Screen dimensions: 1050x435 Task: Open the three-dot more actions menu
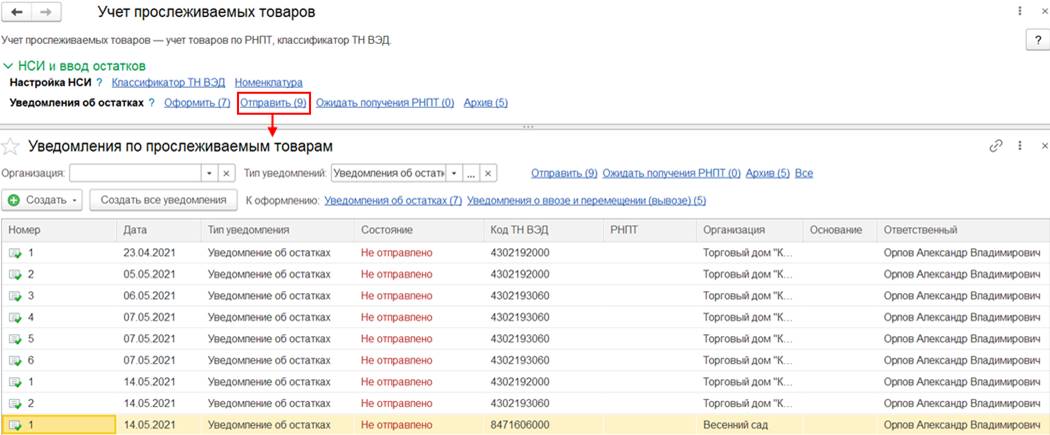[1021, 146]
